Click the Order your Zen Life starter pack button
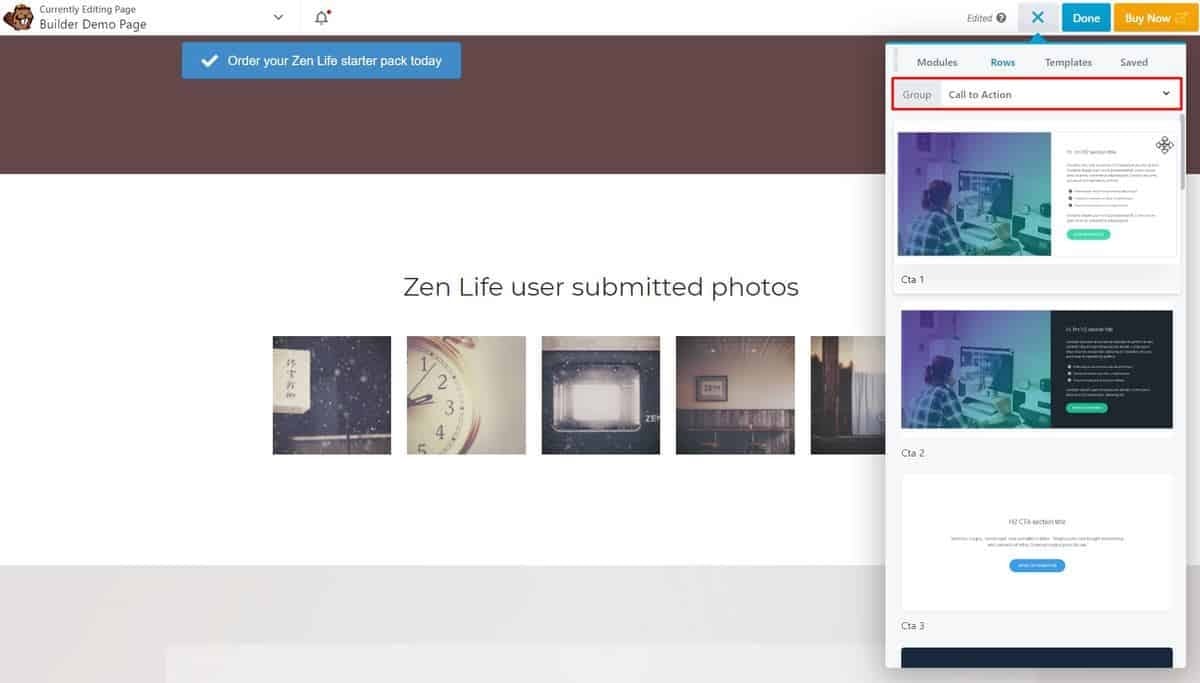Image resolution: width=1200 pixels, height=683 pixels. [x=320, y=60]
